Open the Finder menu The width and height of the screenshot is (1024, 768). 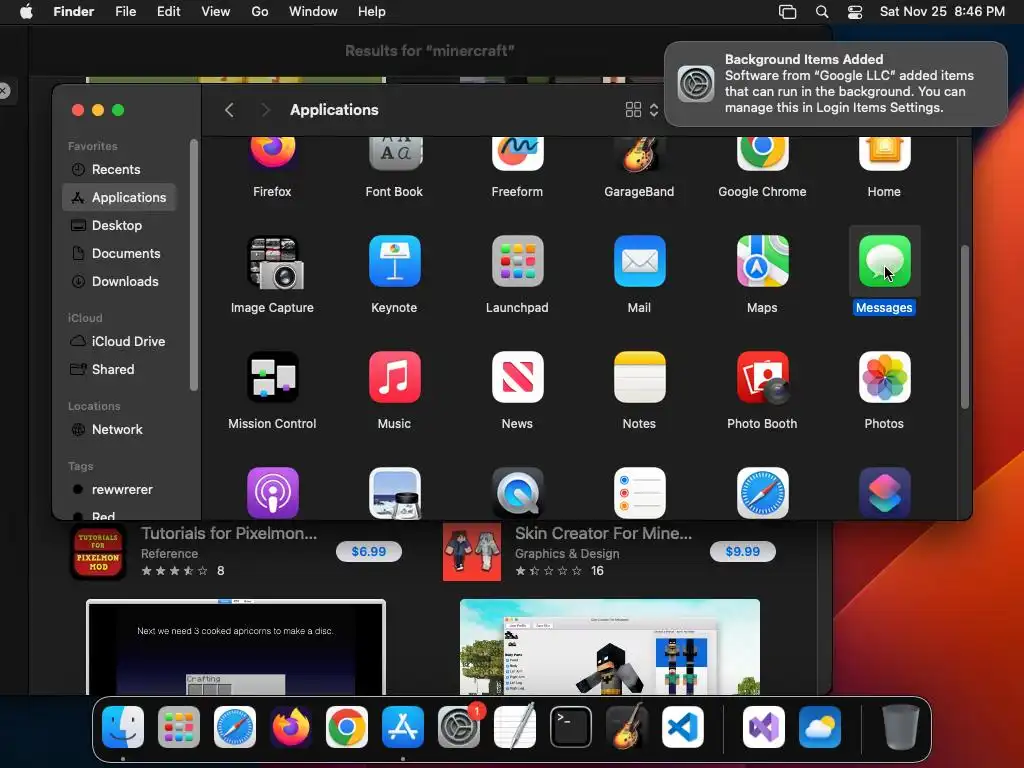tap(74, 12)
